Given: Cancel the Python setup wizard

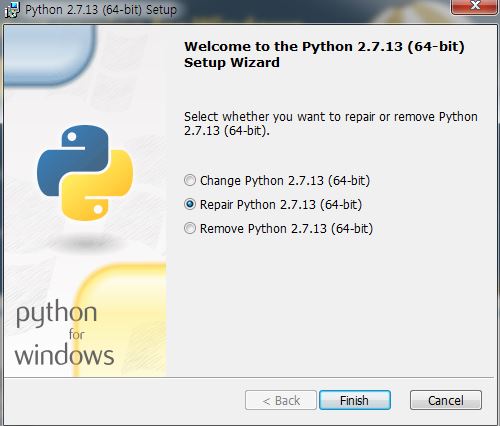Looking at the screenshot, I should (446, 400).
